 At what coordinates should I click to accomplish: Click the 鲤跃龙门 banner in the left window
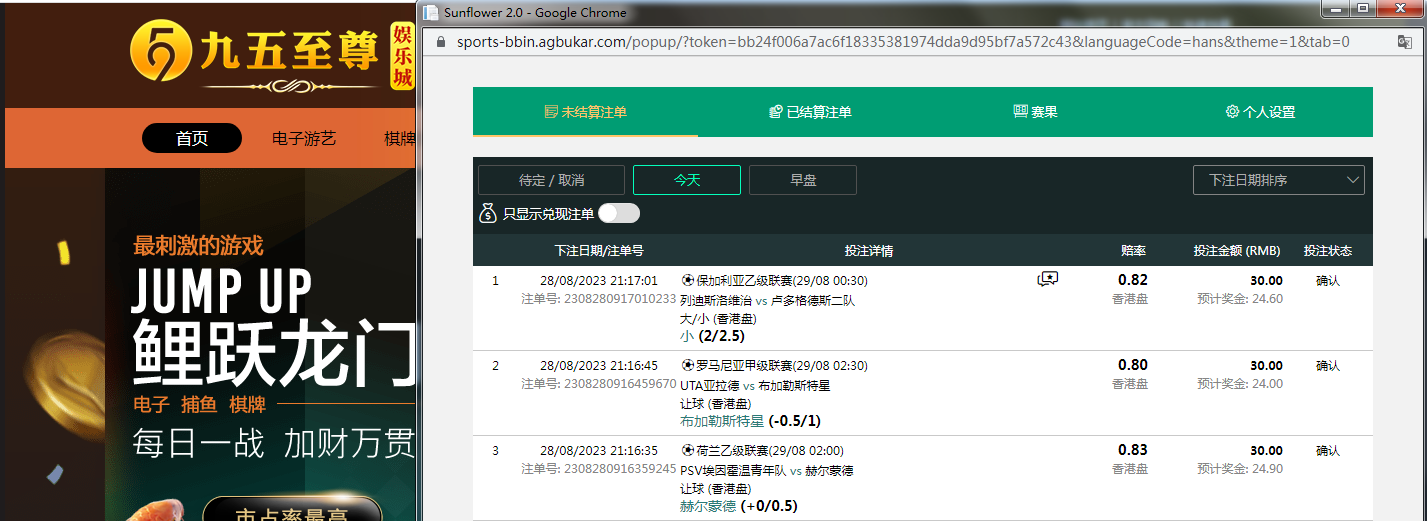click(274, 352)
